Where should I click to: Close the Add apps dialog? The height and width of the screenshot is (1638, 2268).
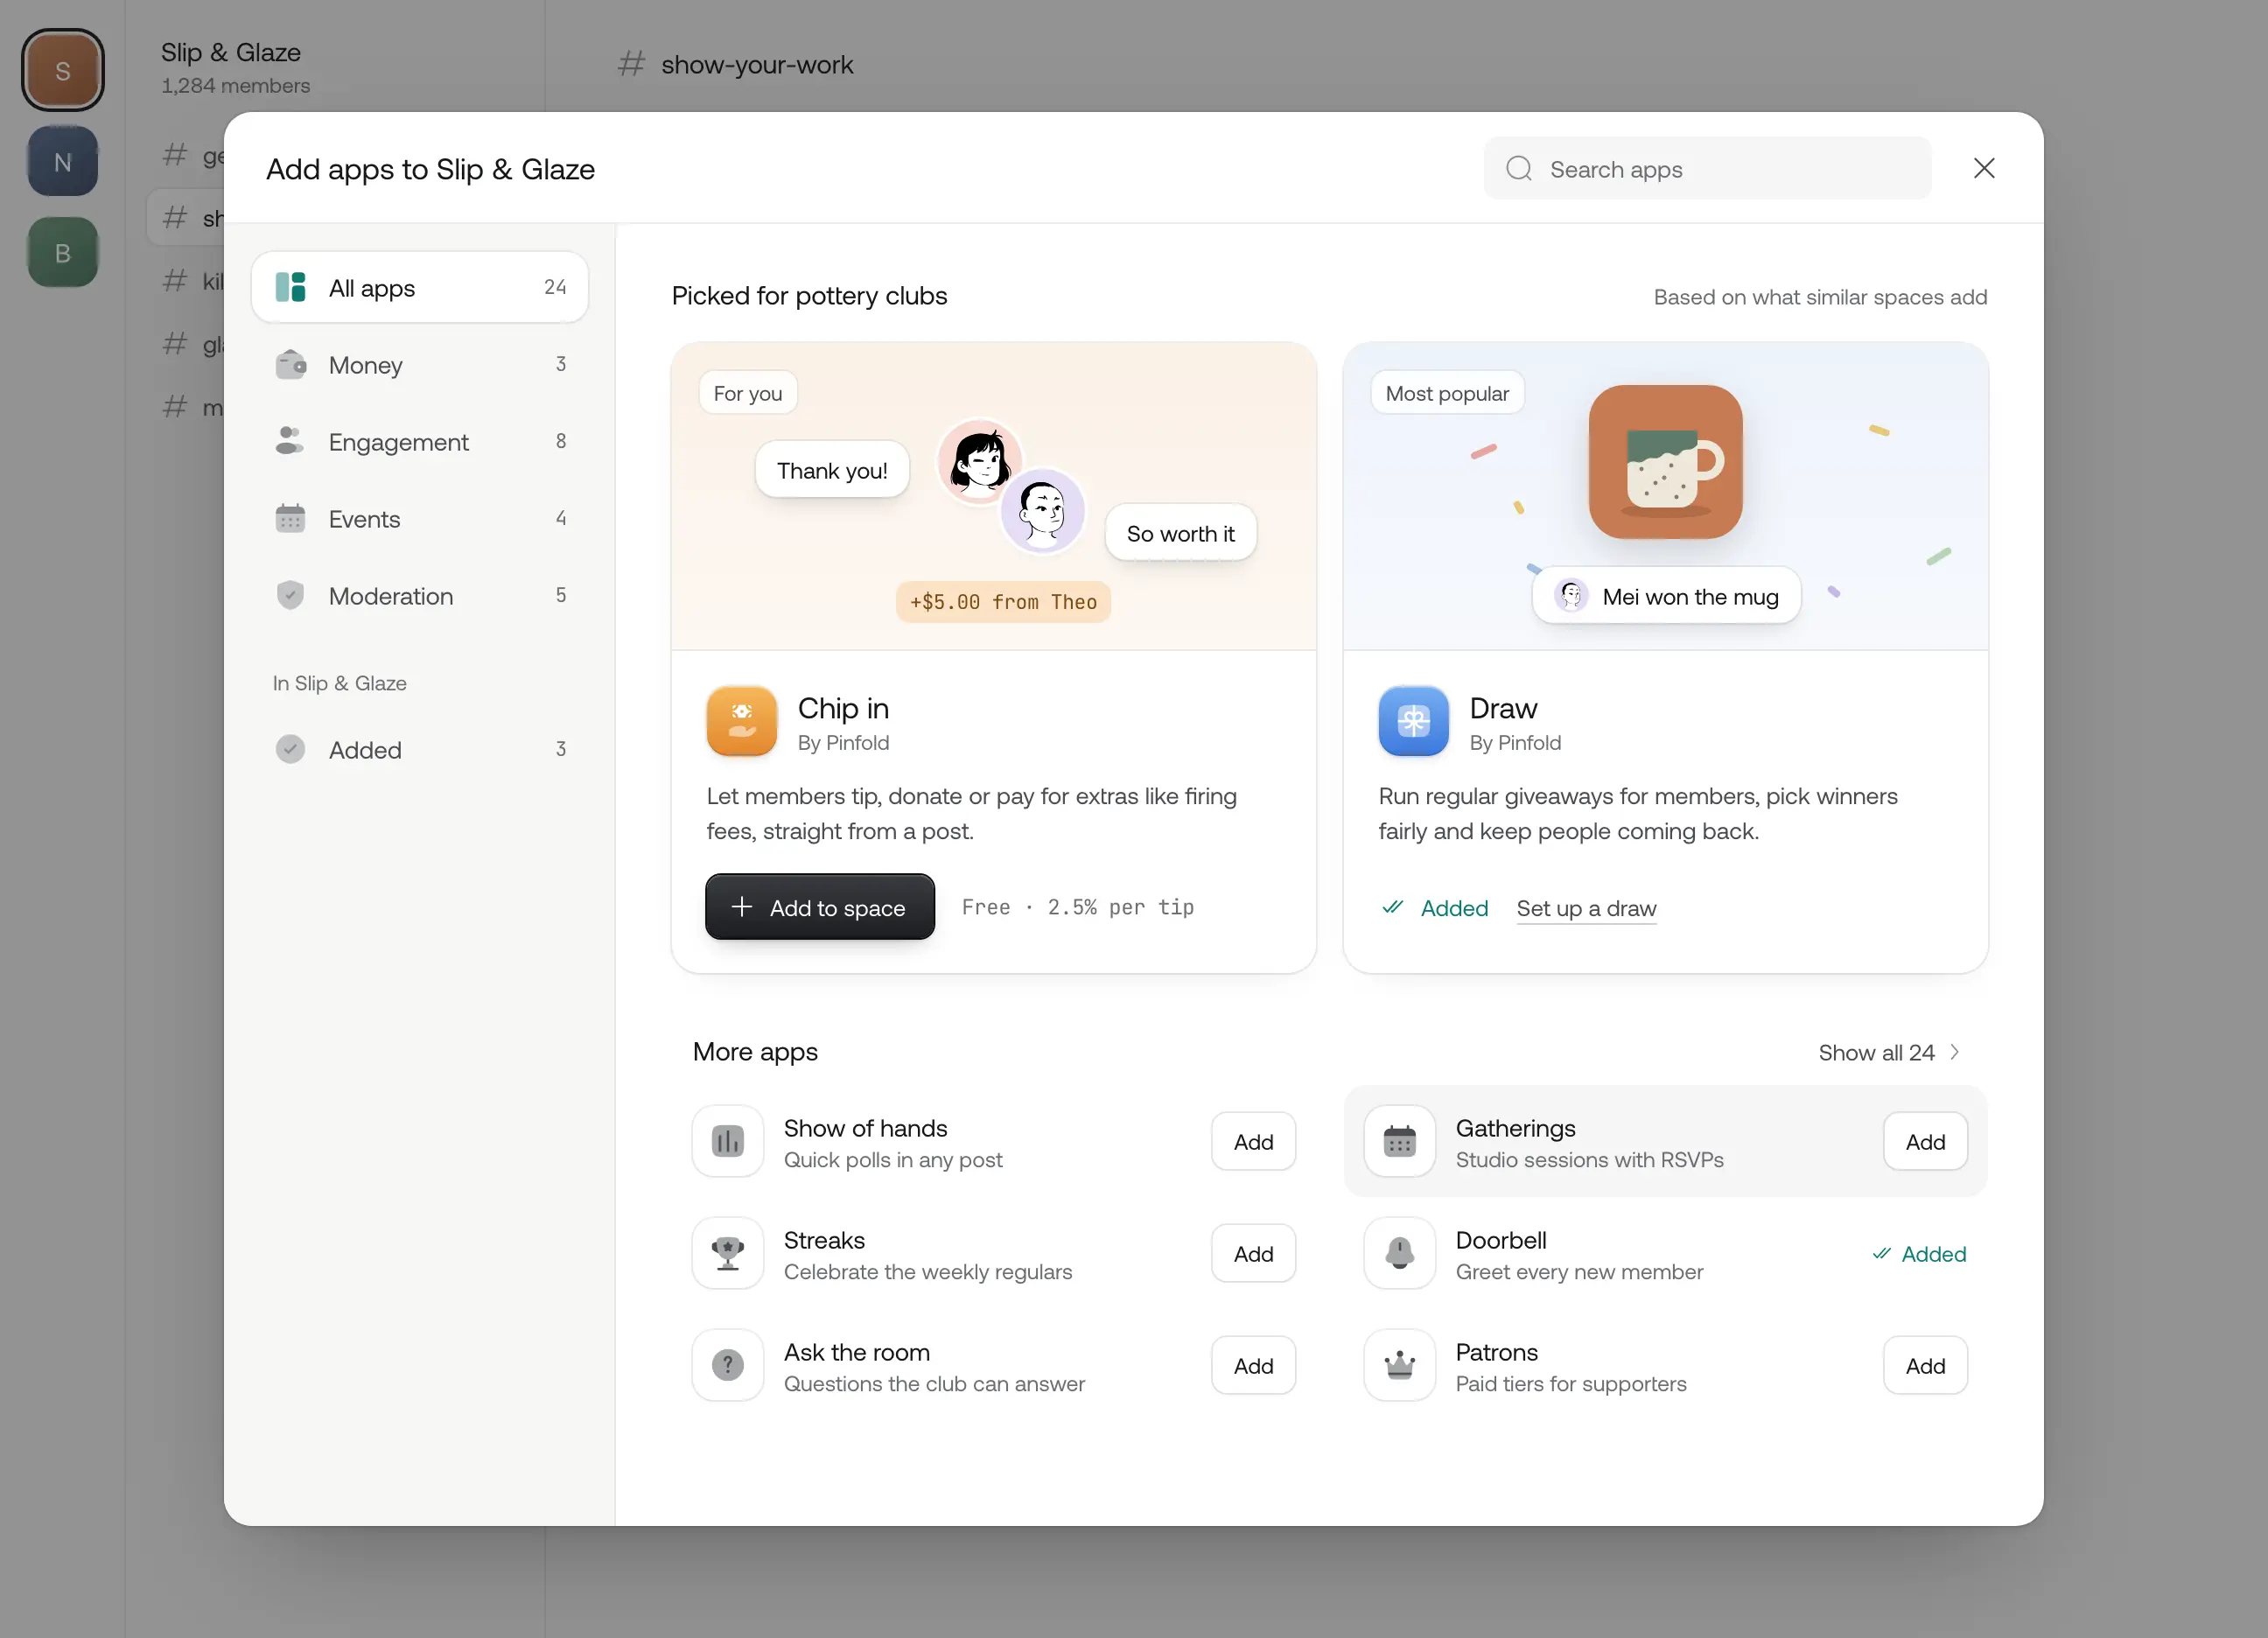click(x=1984, y=168)
